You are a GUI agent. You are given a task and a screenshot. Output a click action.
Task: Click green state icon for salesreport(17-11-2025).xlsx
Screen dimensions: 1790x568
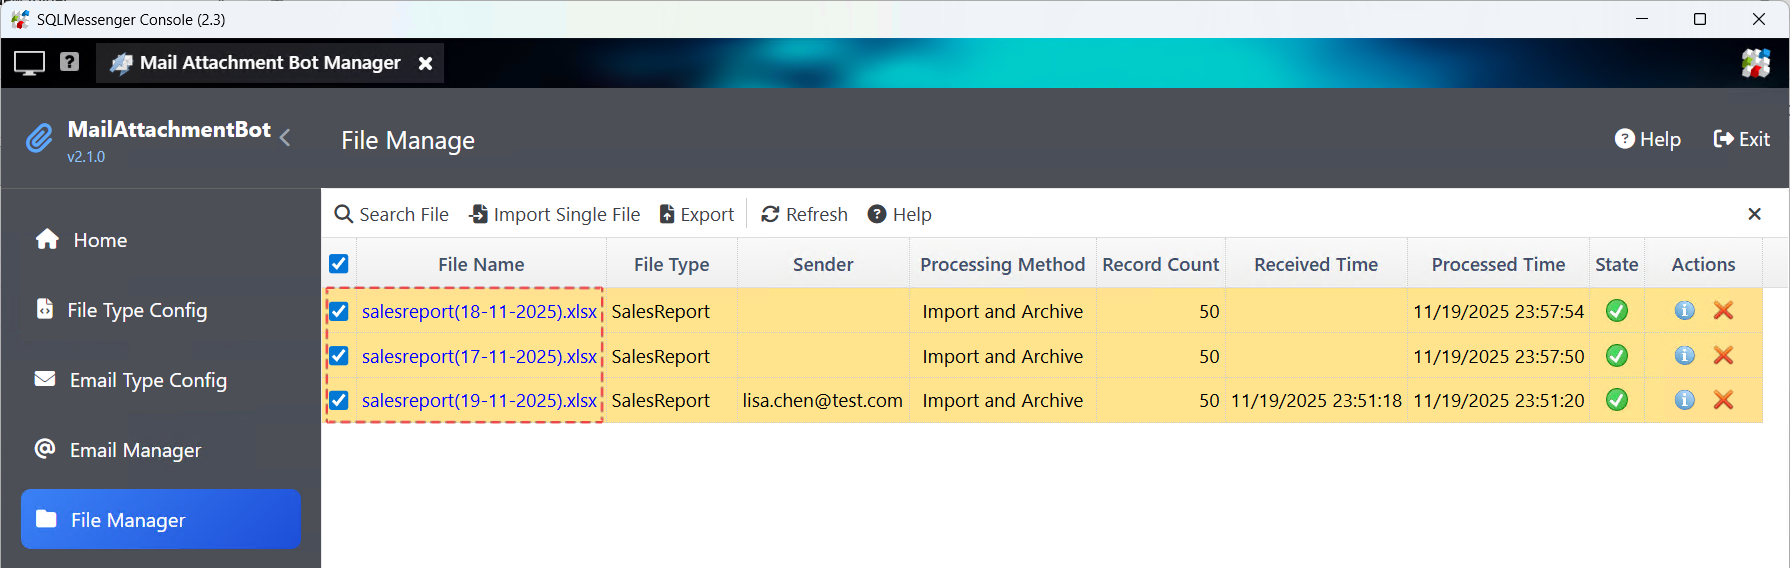point(1617,356)
